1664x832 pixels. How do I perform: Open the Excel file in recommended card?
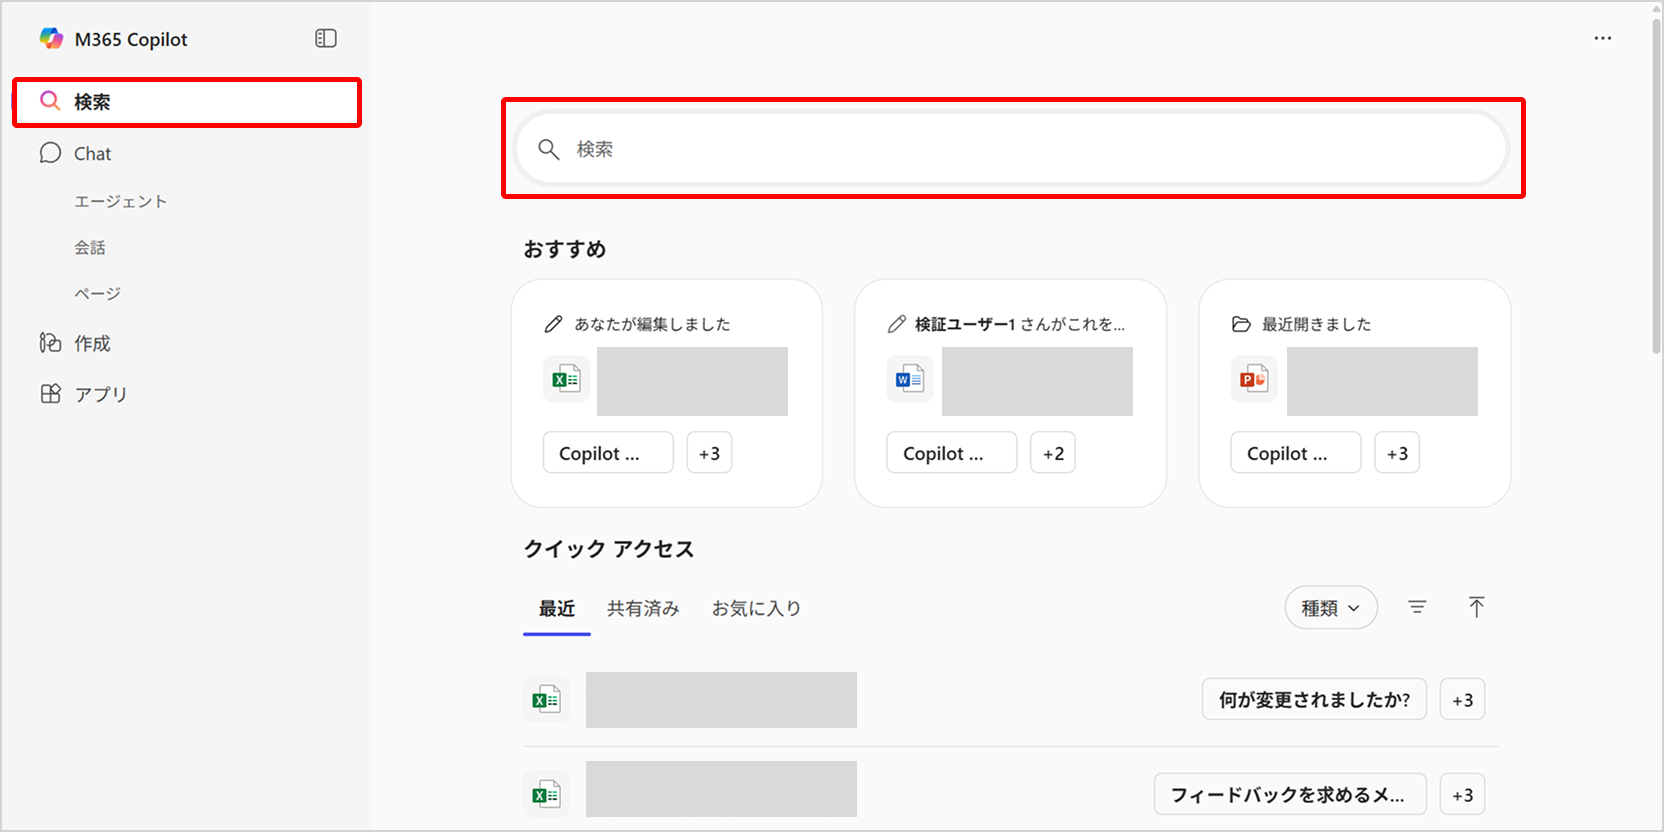tap(566, 380)
